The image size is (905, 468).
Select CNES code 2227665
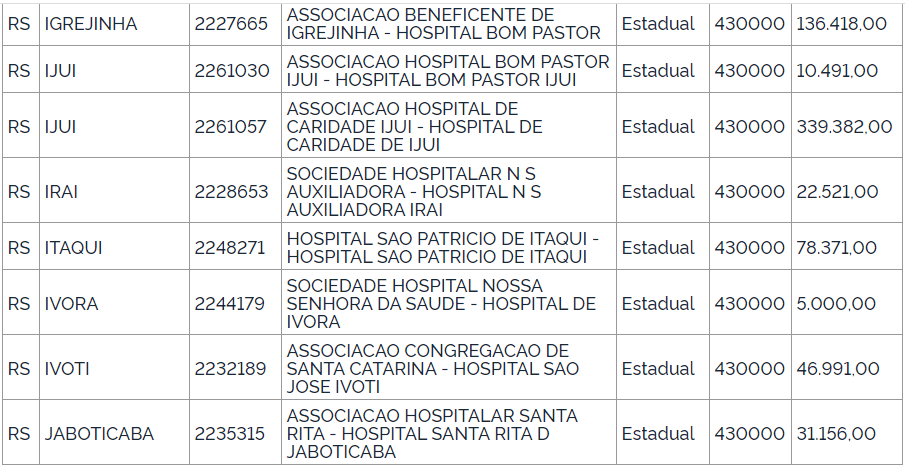(x=232, y=24)
